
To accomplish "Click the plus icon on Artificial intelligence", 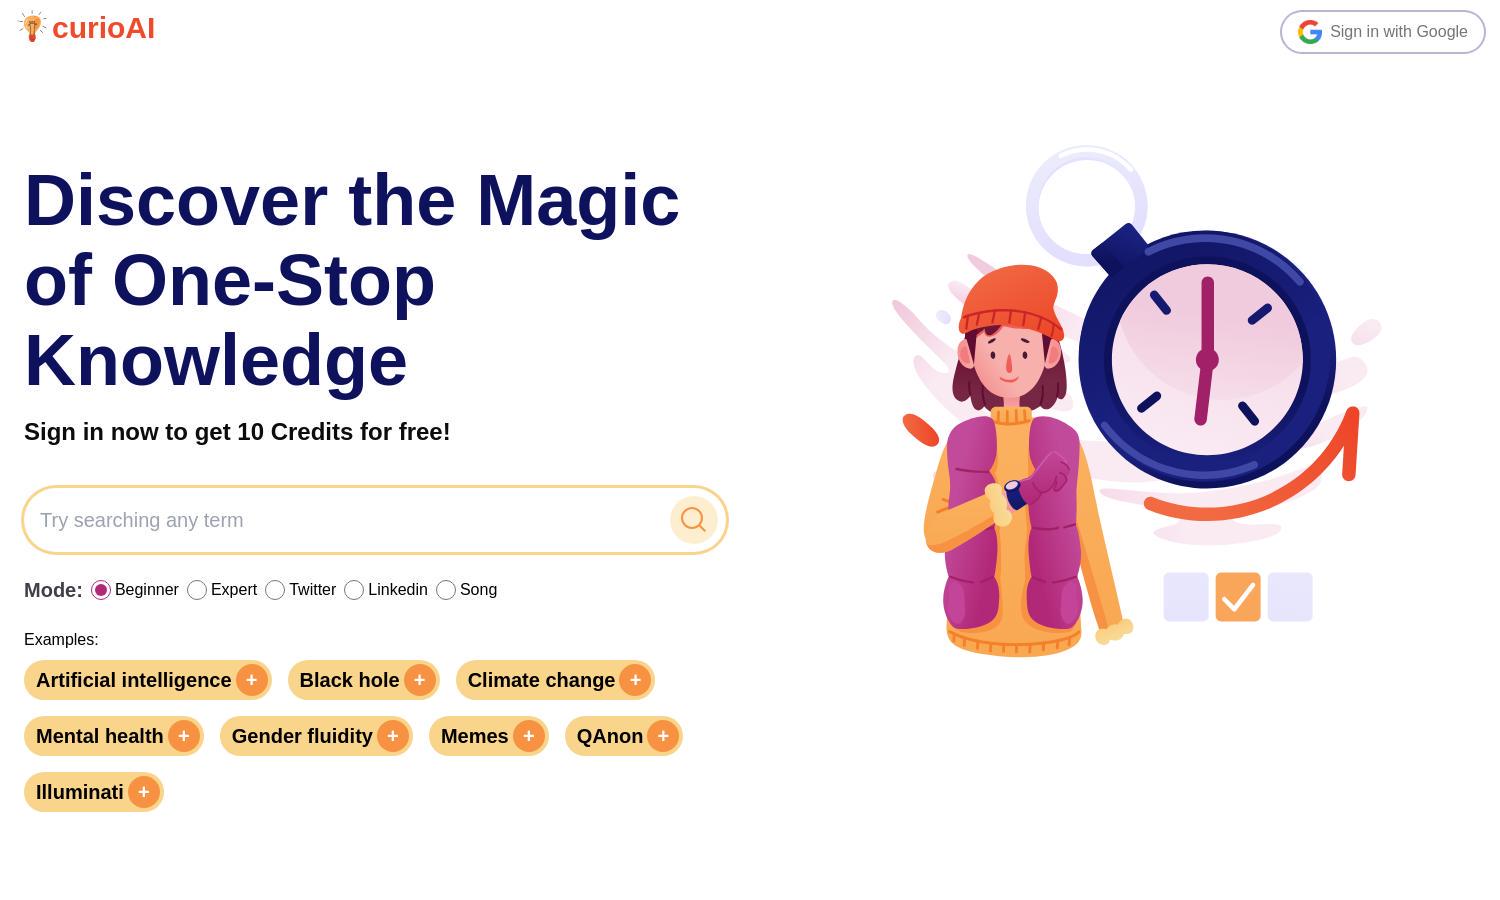I will [252, 680].
